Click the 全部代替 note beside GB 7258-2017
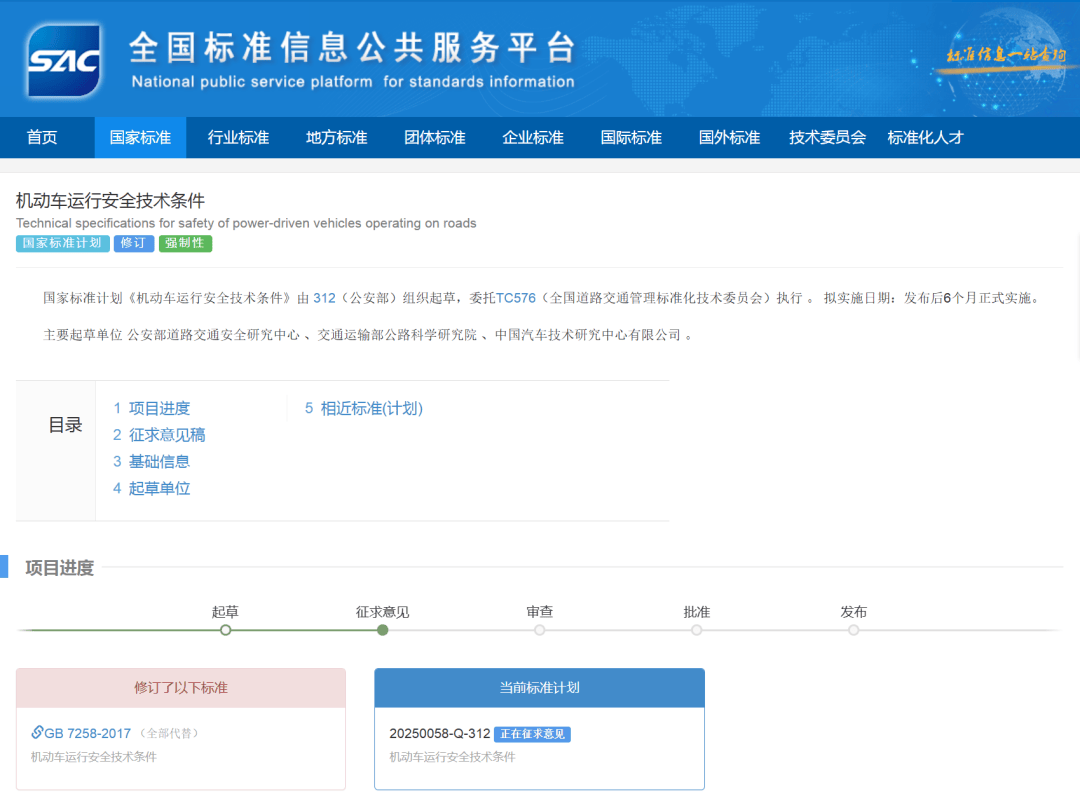 click(169, 734)
